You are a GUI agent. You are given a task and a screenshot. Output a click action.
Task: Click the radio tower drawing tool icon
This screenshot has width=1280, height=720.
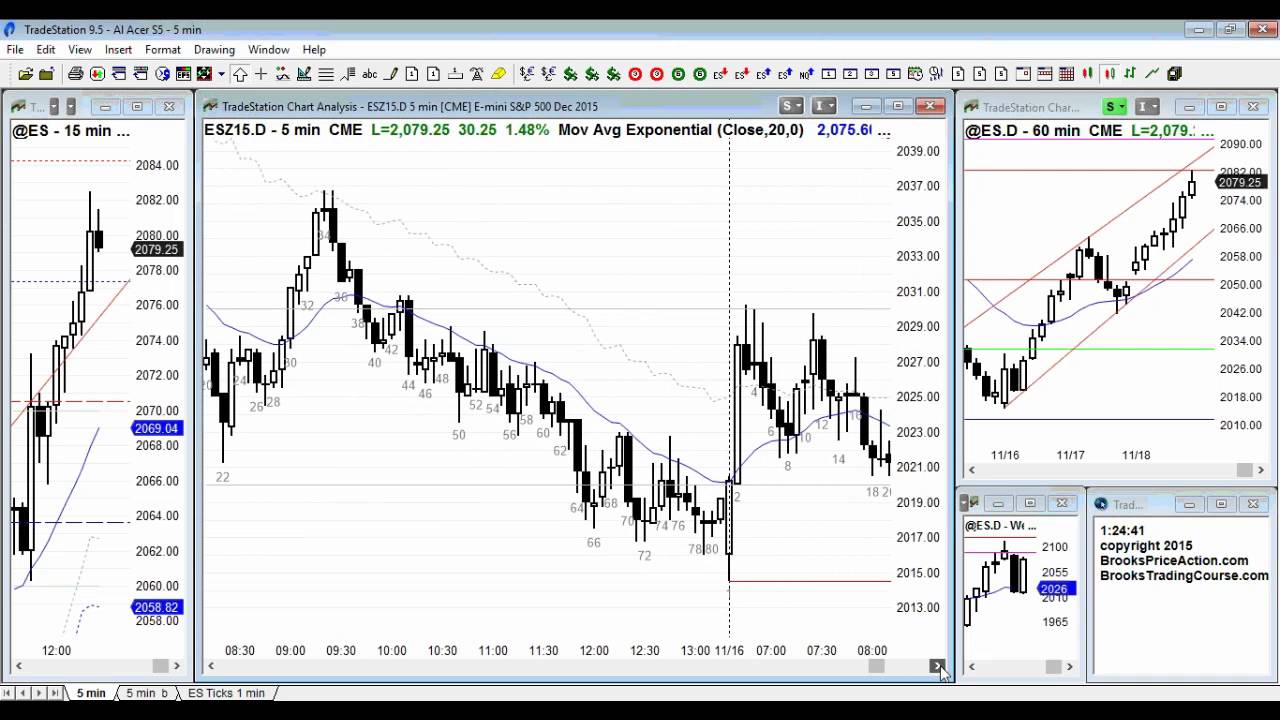(x=476, y=74)
